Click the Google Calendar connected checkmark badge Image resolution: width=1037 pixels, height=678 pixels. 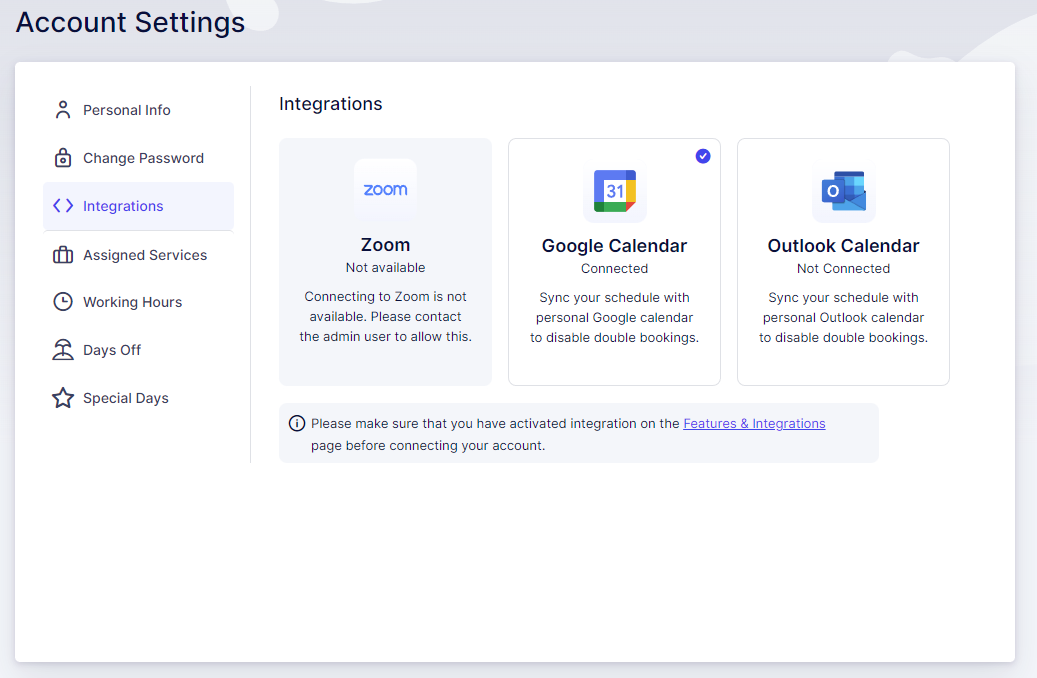(703, 156)
